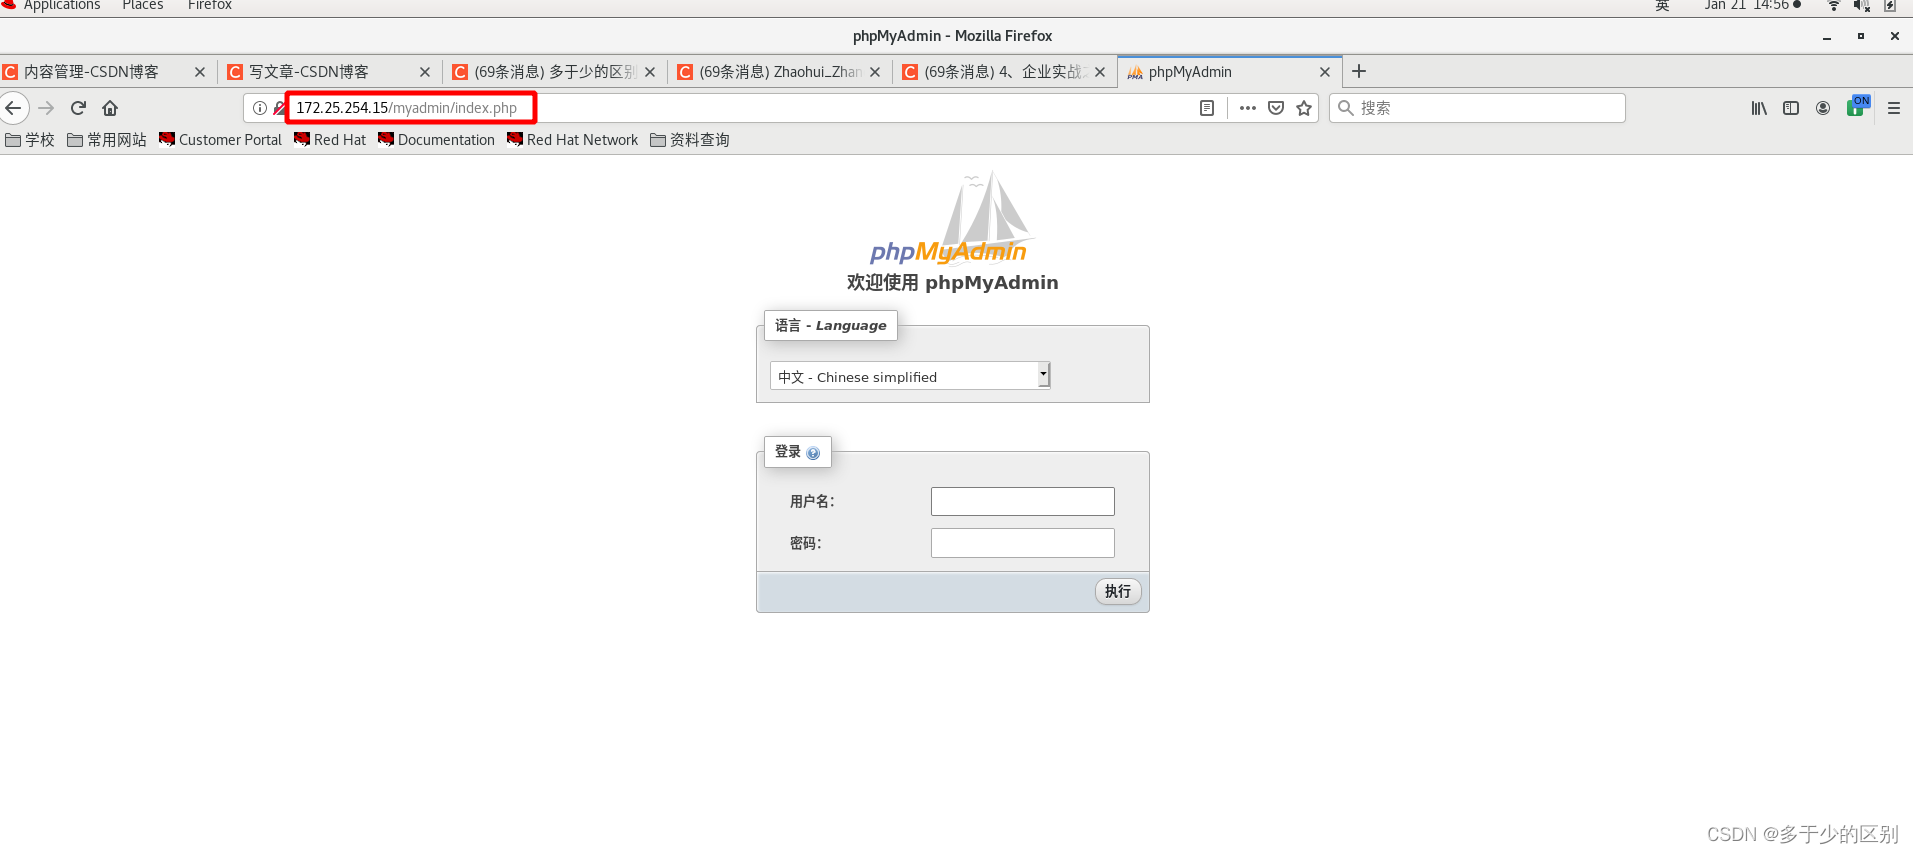Go back to the previous page

pyautogui.click(x=13, y=108)
